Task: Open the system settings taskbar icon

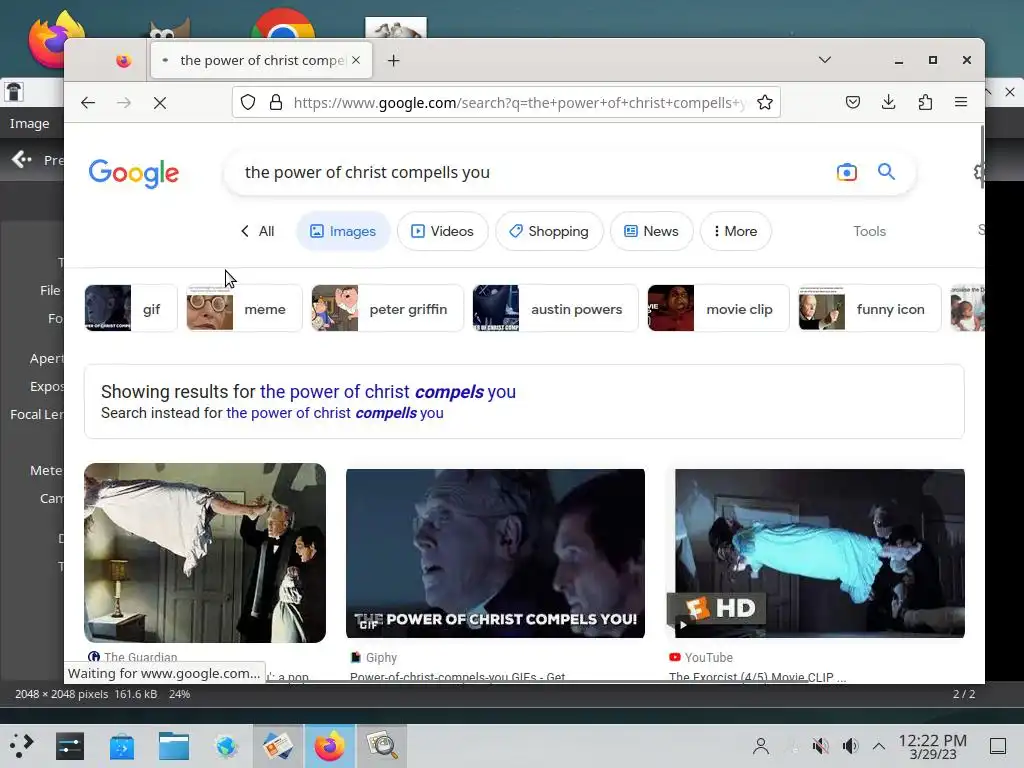Action: (70, 746)
